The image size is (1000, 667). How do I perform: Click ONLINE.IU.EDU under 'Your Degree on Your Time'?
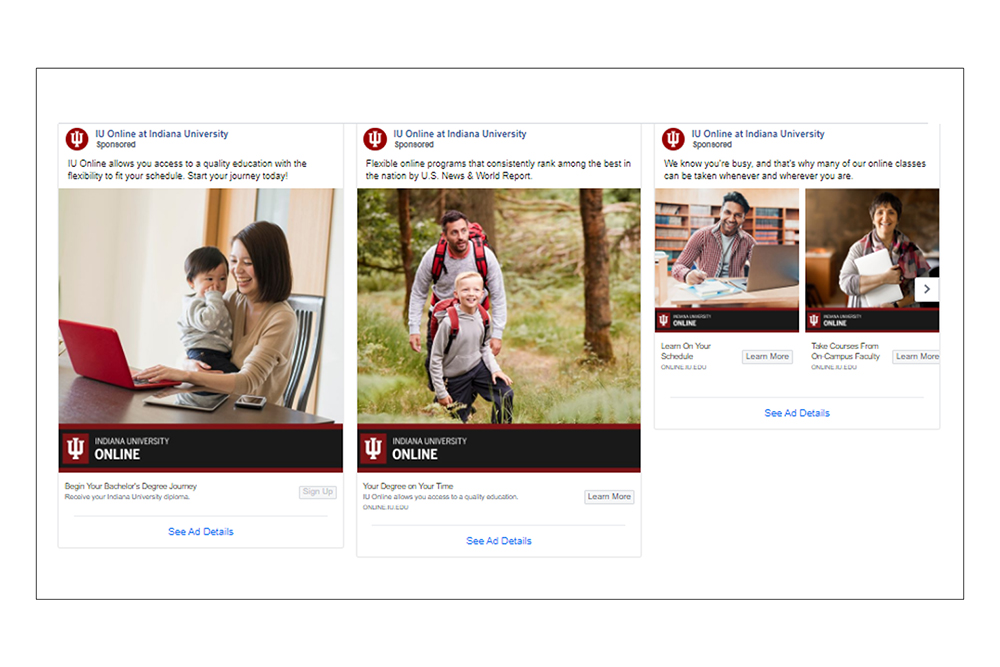pyautogui.click(x=385, y=508)
